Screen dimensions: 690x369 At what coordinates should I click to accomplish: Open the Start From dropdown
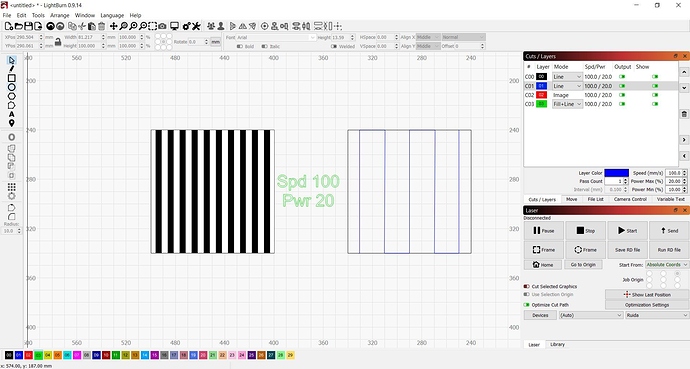[666, 265]
